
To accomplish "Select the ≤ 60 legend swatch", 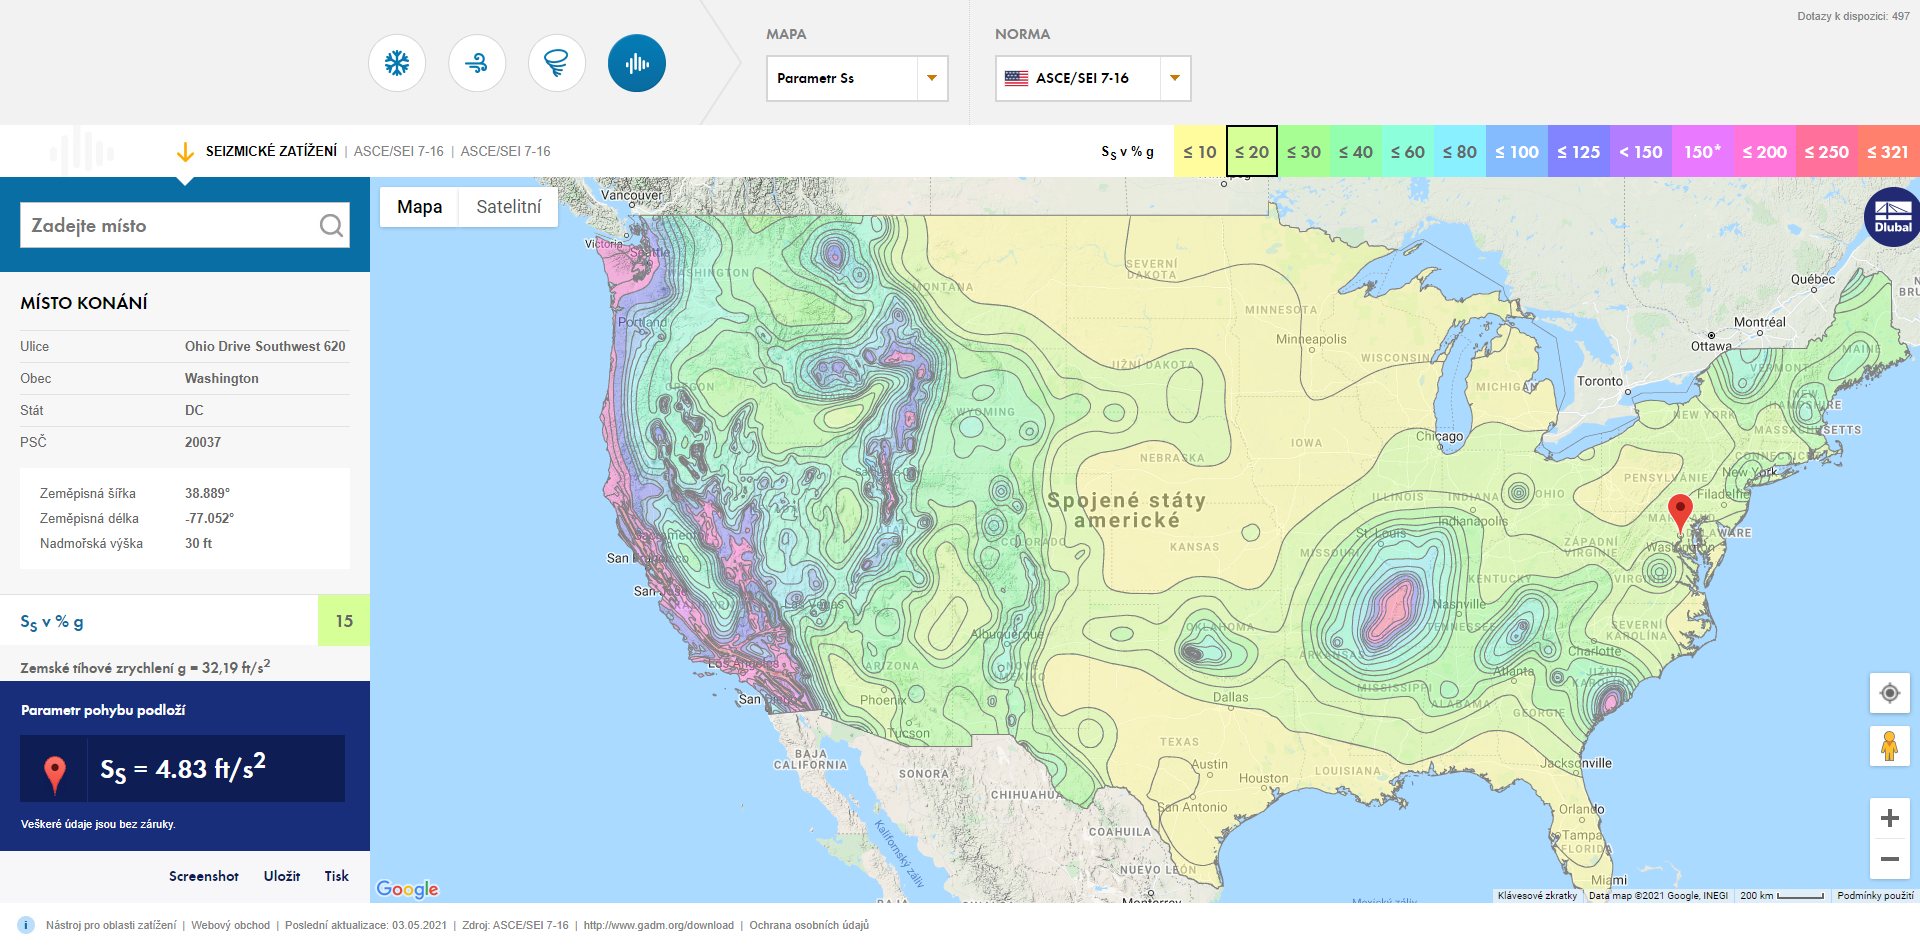I will 1408,152.
